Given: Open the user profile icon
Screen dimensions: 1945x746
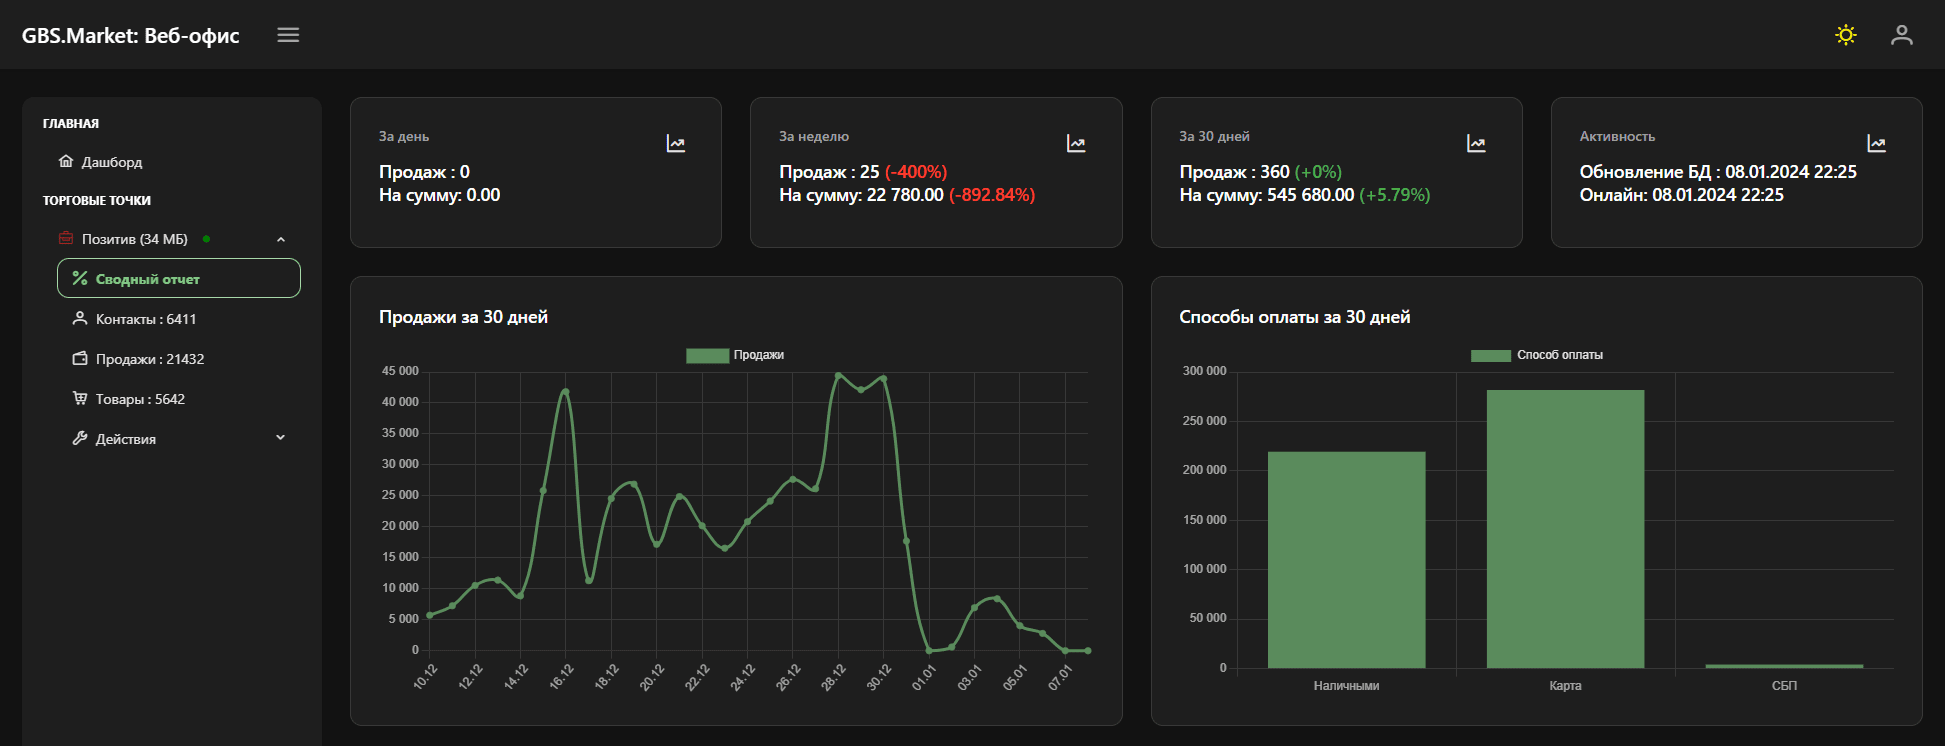Looking at the screenshot, I should [x=1901, y=35].
